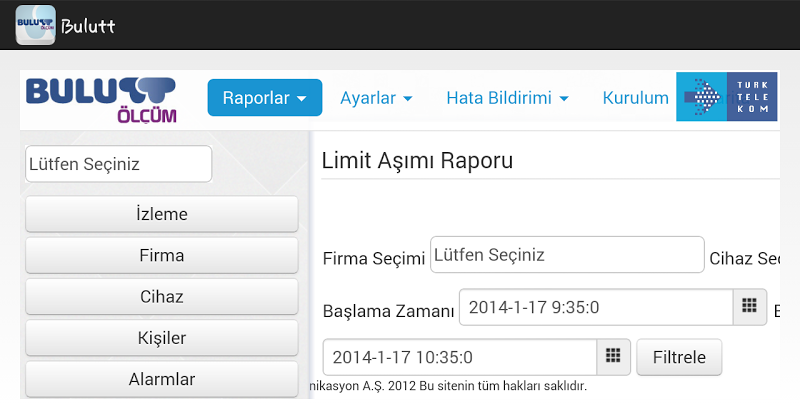Viewport: 800px width, 419px height.
Task: Open Alarmlar section in sidebar
Action: coord(162,379)
